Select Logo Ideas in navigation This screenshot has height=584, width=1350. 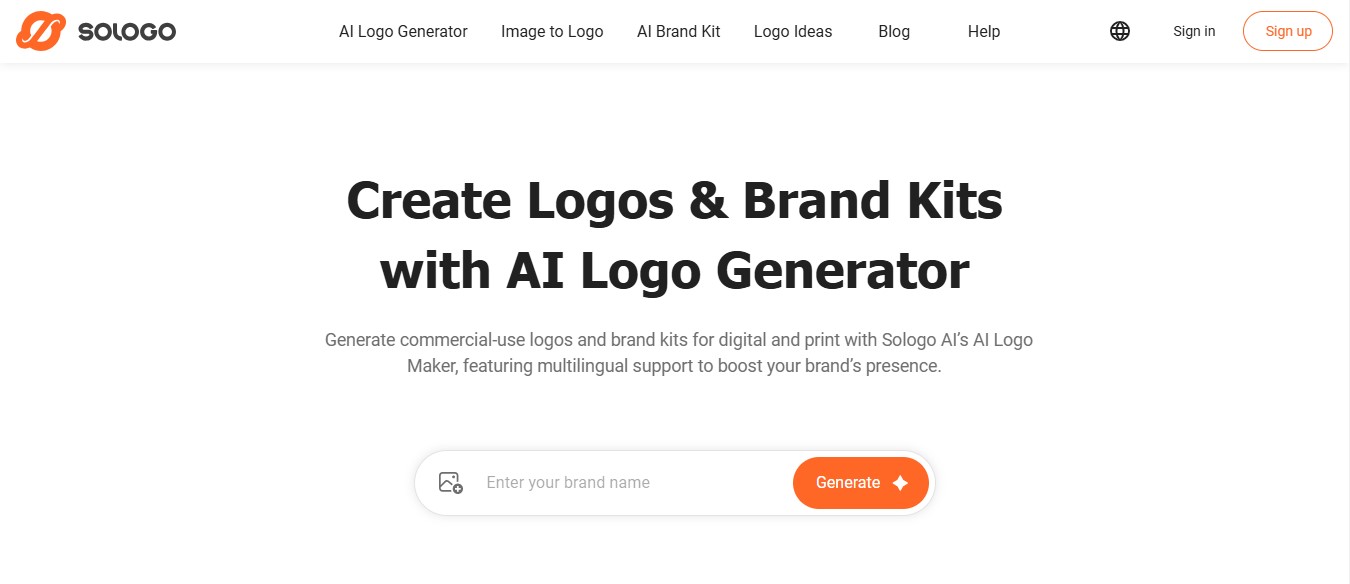(x=793, y=31)
